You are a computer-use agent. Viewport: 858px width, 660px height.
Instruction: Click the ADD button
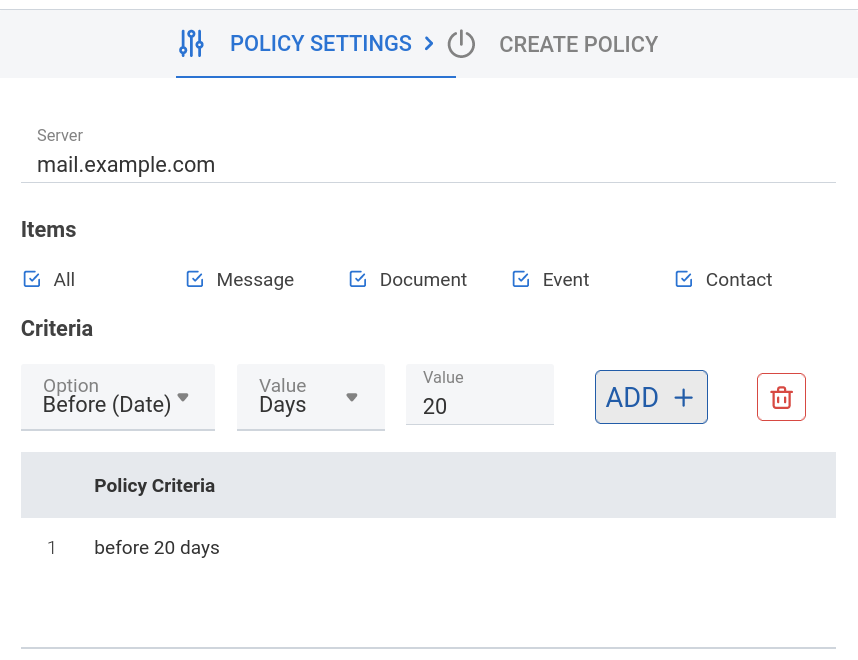[651, 397]
